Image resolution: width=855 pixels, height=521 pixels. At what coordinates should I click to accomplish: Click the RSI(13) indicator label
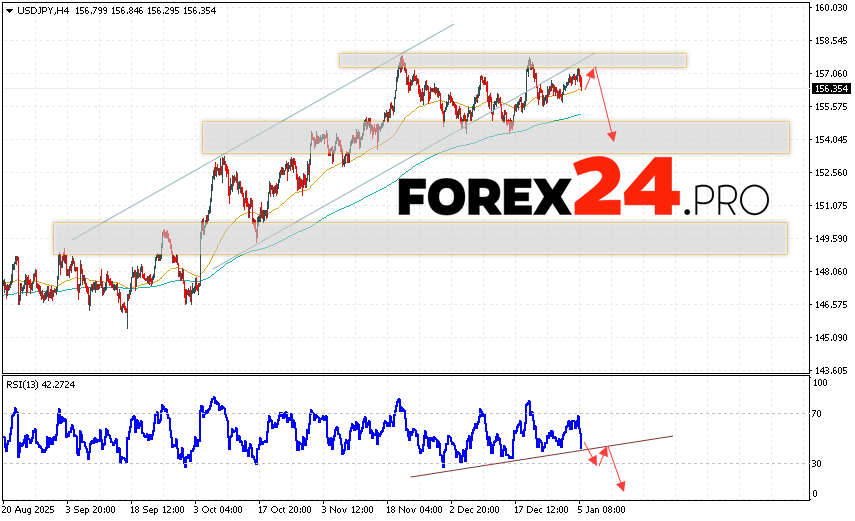pos(26,384)
